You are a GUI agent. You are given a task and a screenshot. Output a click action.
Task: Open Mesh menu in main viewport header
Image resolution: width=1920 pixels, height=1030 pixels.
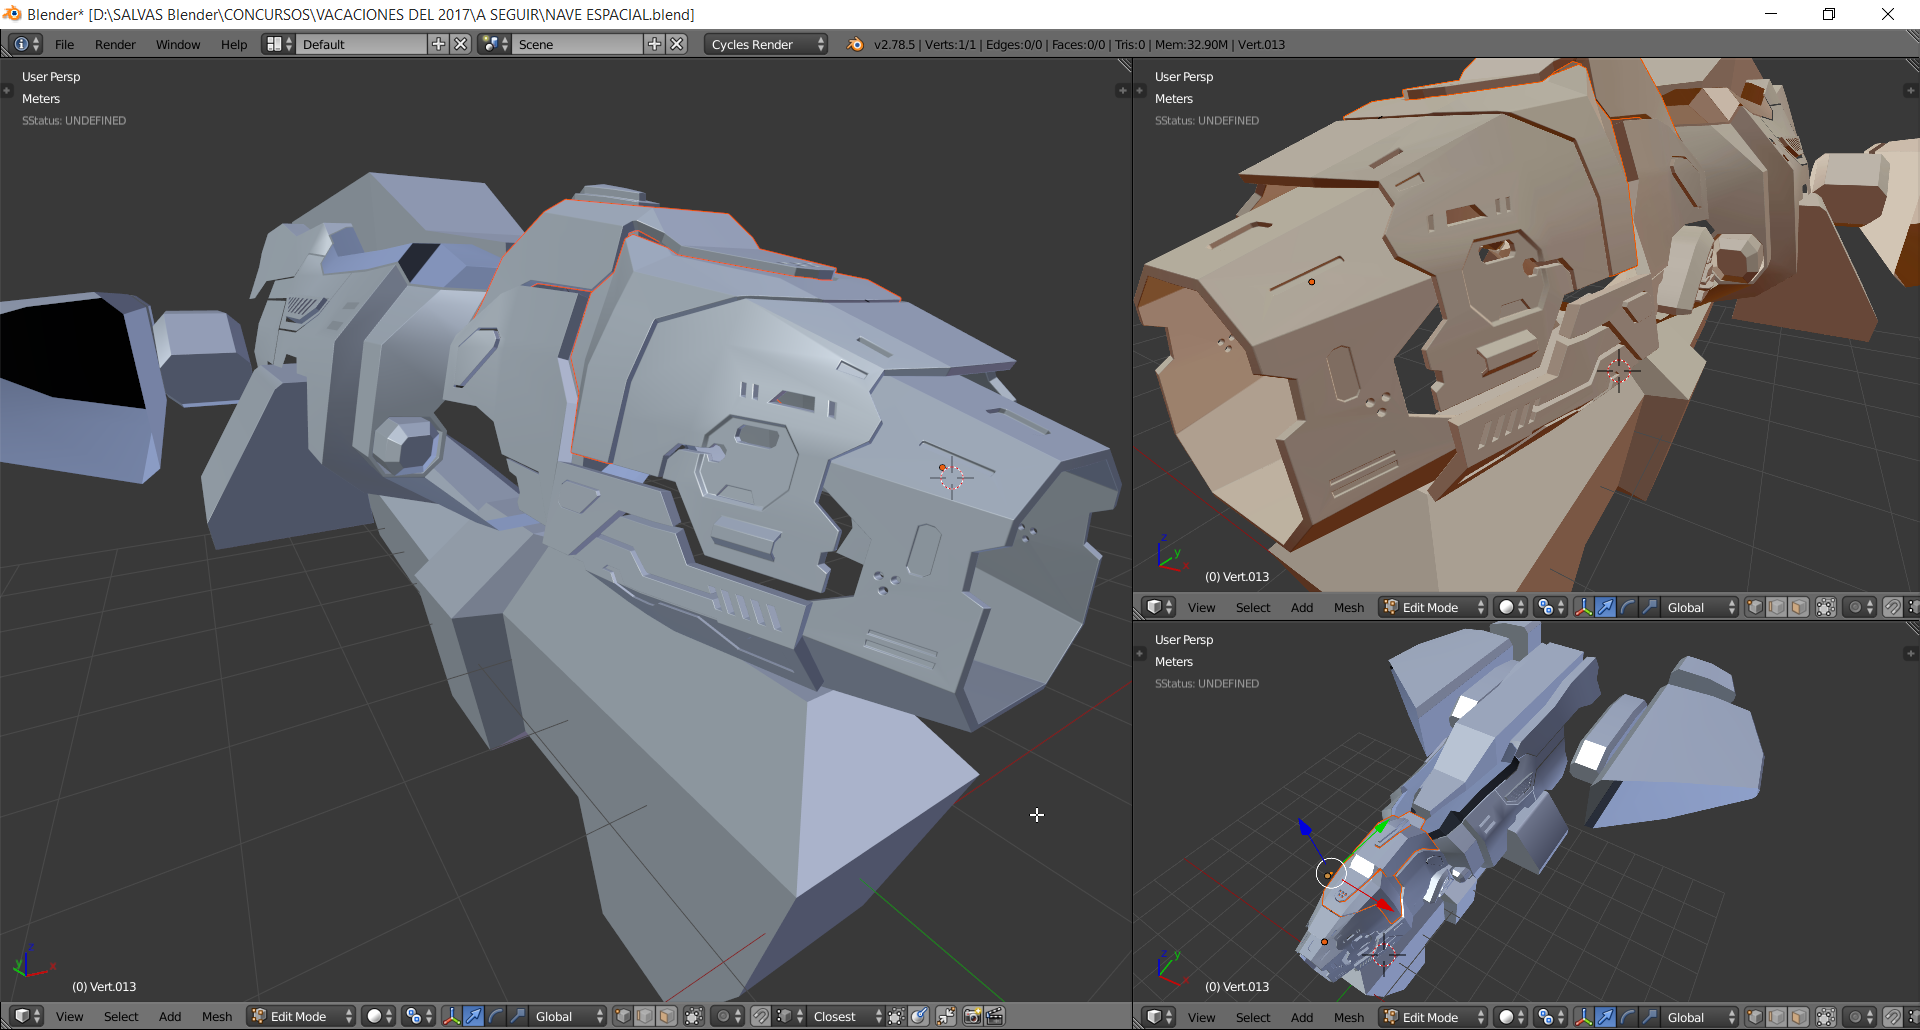[x=217, y=1016]
